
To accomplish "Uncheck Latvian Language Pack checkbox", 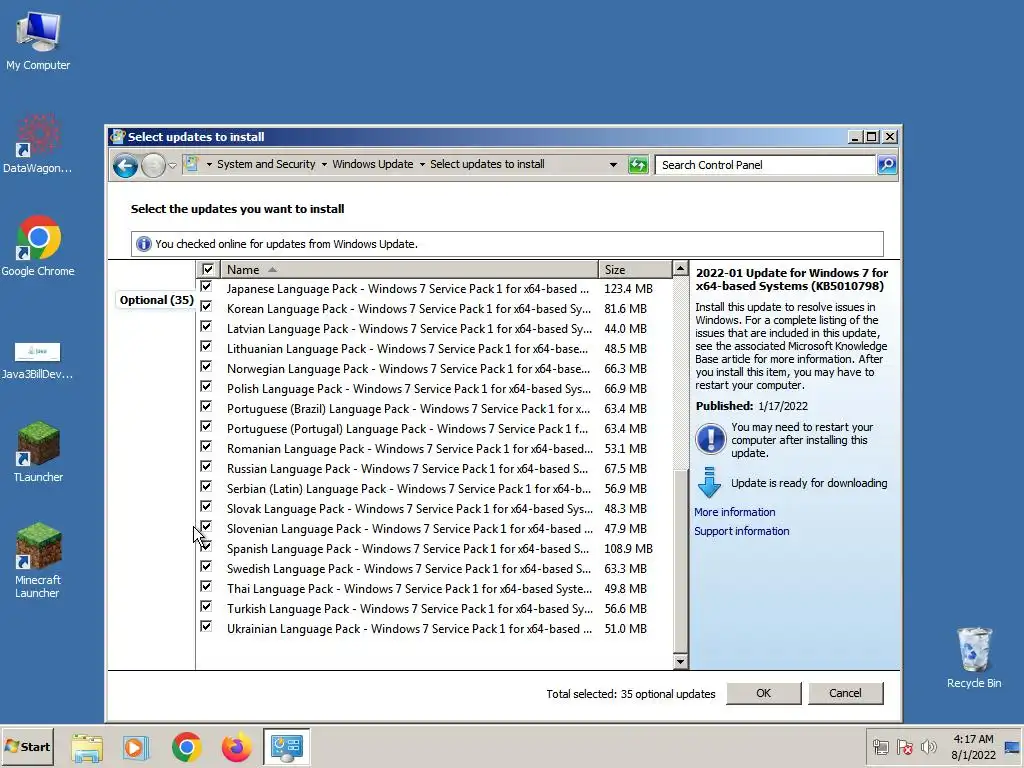I will (206, 327).
